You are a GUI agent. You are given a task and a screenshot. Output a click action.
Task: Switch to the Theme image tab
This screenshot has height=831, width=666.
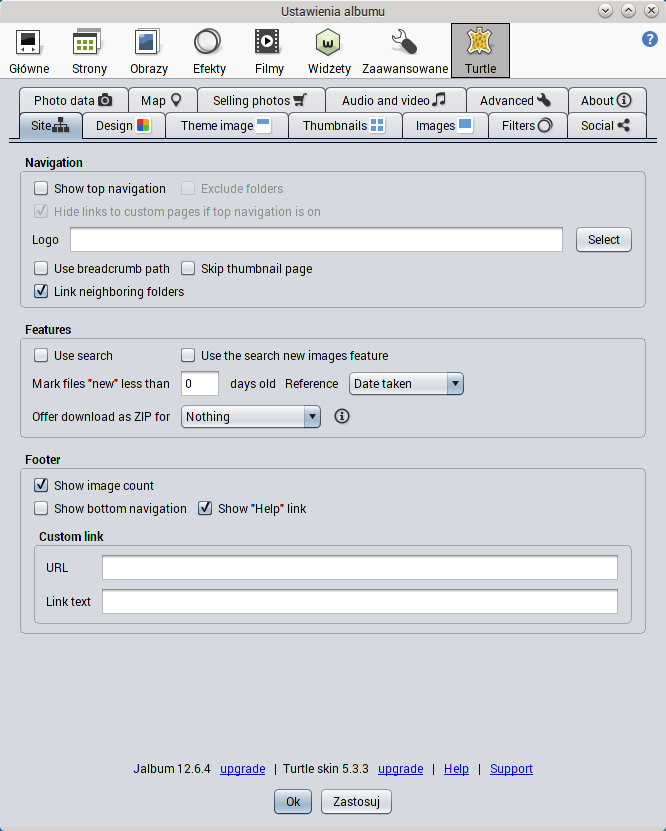pos(227,126)
